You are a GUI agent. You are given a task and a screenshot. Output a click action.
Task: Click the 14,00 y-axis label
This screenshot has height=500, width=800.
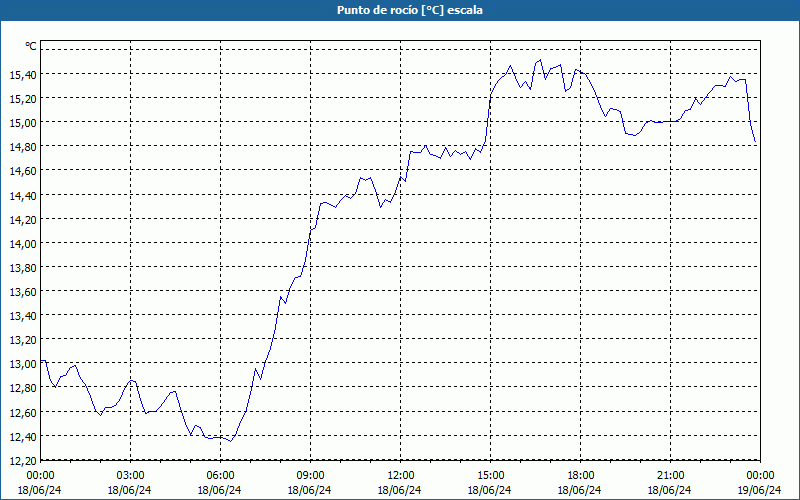23,243
